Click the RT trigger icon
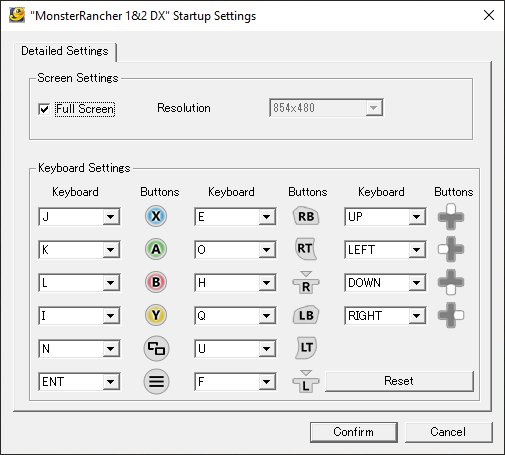This screenshot has height=455, width=505. tap(306, 249)
